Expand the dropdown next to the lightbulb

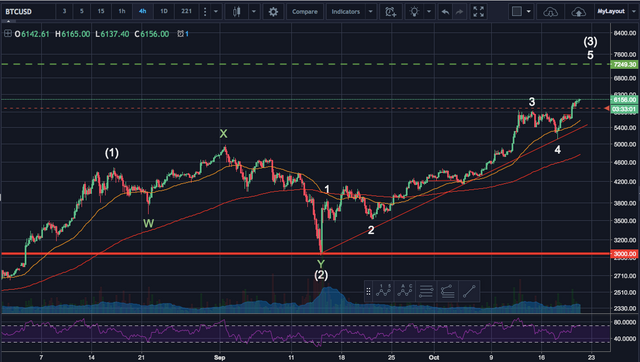[429, 12]
